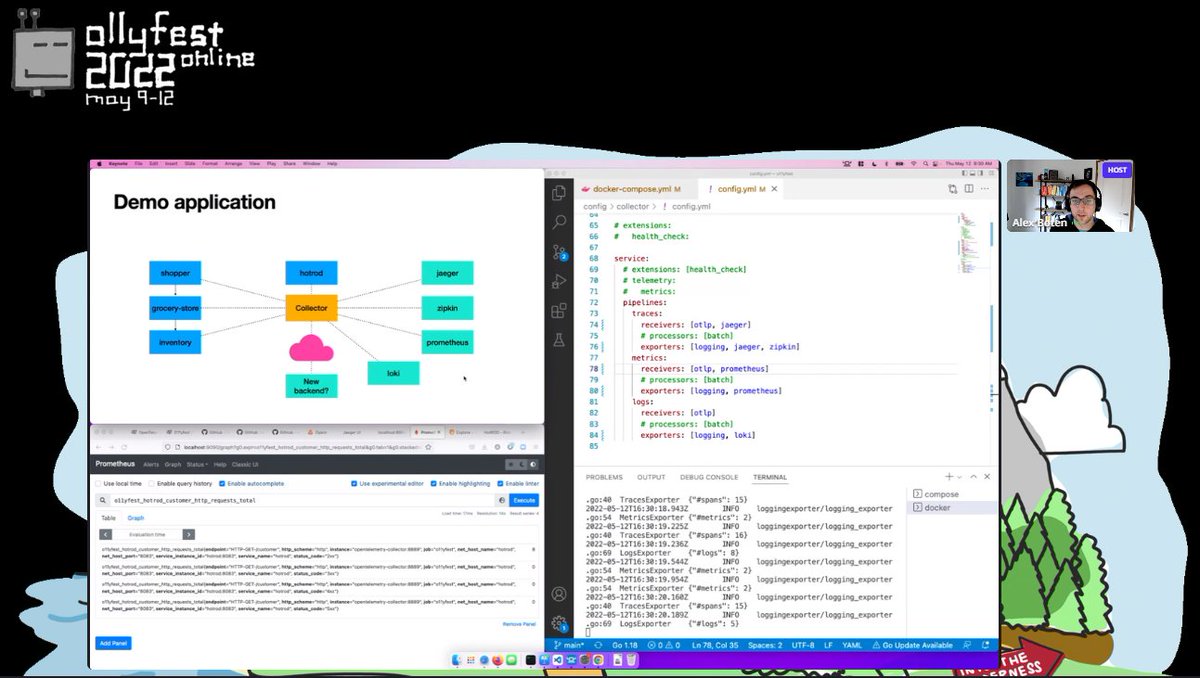The width and height of the screenshot is (1200, 678).
Task: Open the Testing flask view
Action: click(560, 341)
